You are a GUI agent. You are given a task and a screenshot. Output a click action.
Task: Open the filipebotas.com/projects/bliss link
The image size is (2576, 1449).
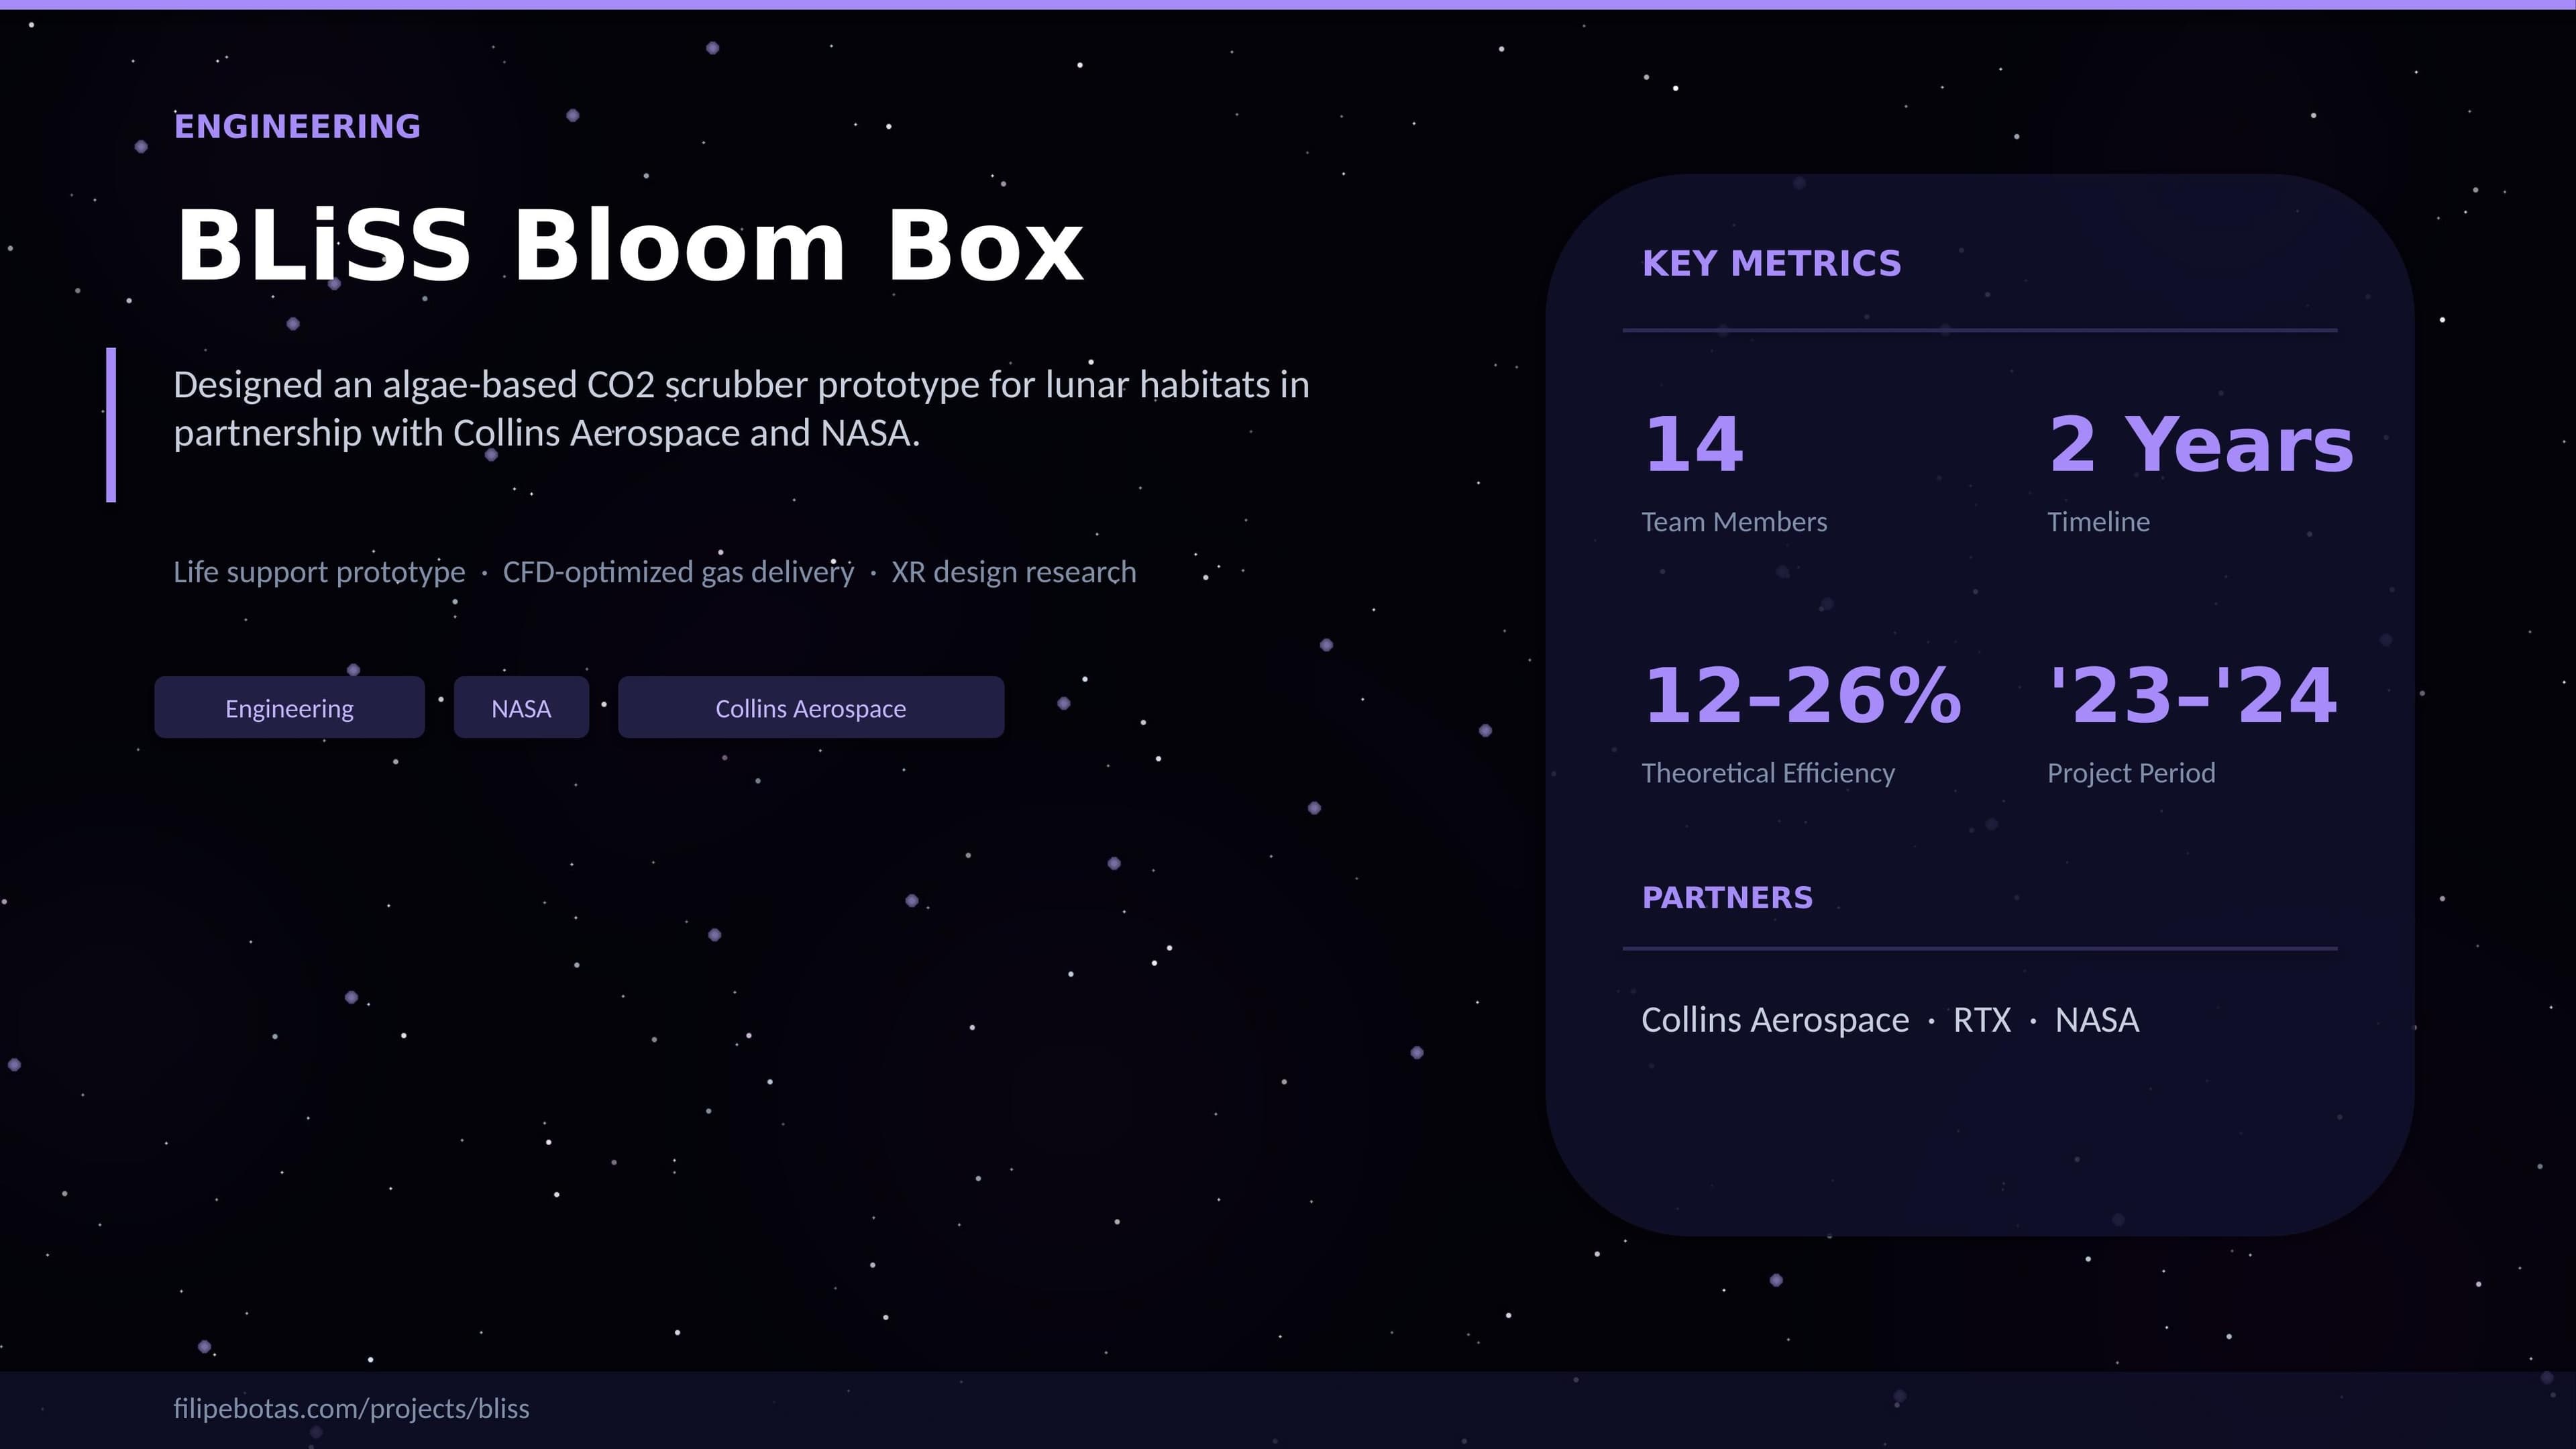351,1408
